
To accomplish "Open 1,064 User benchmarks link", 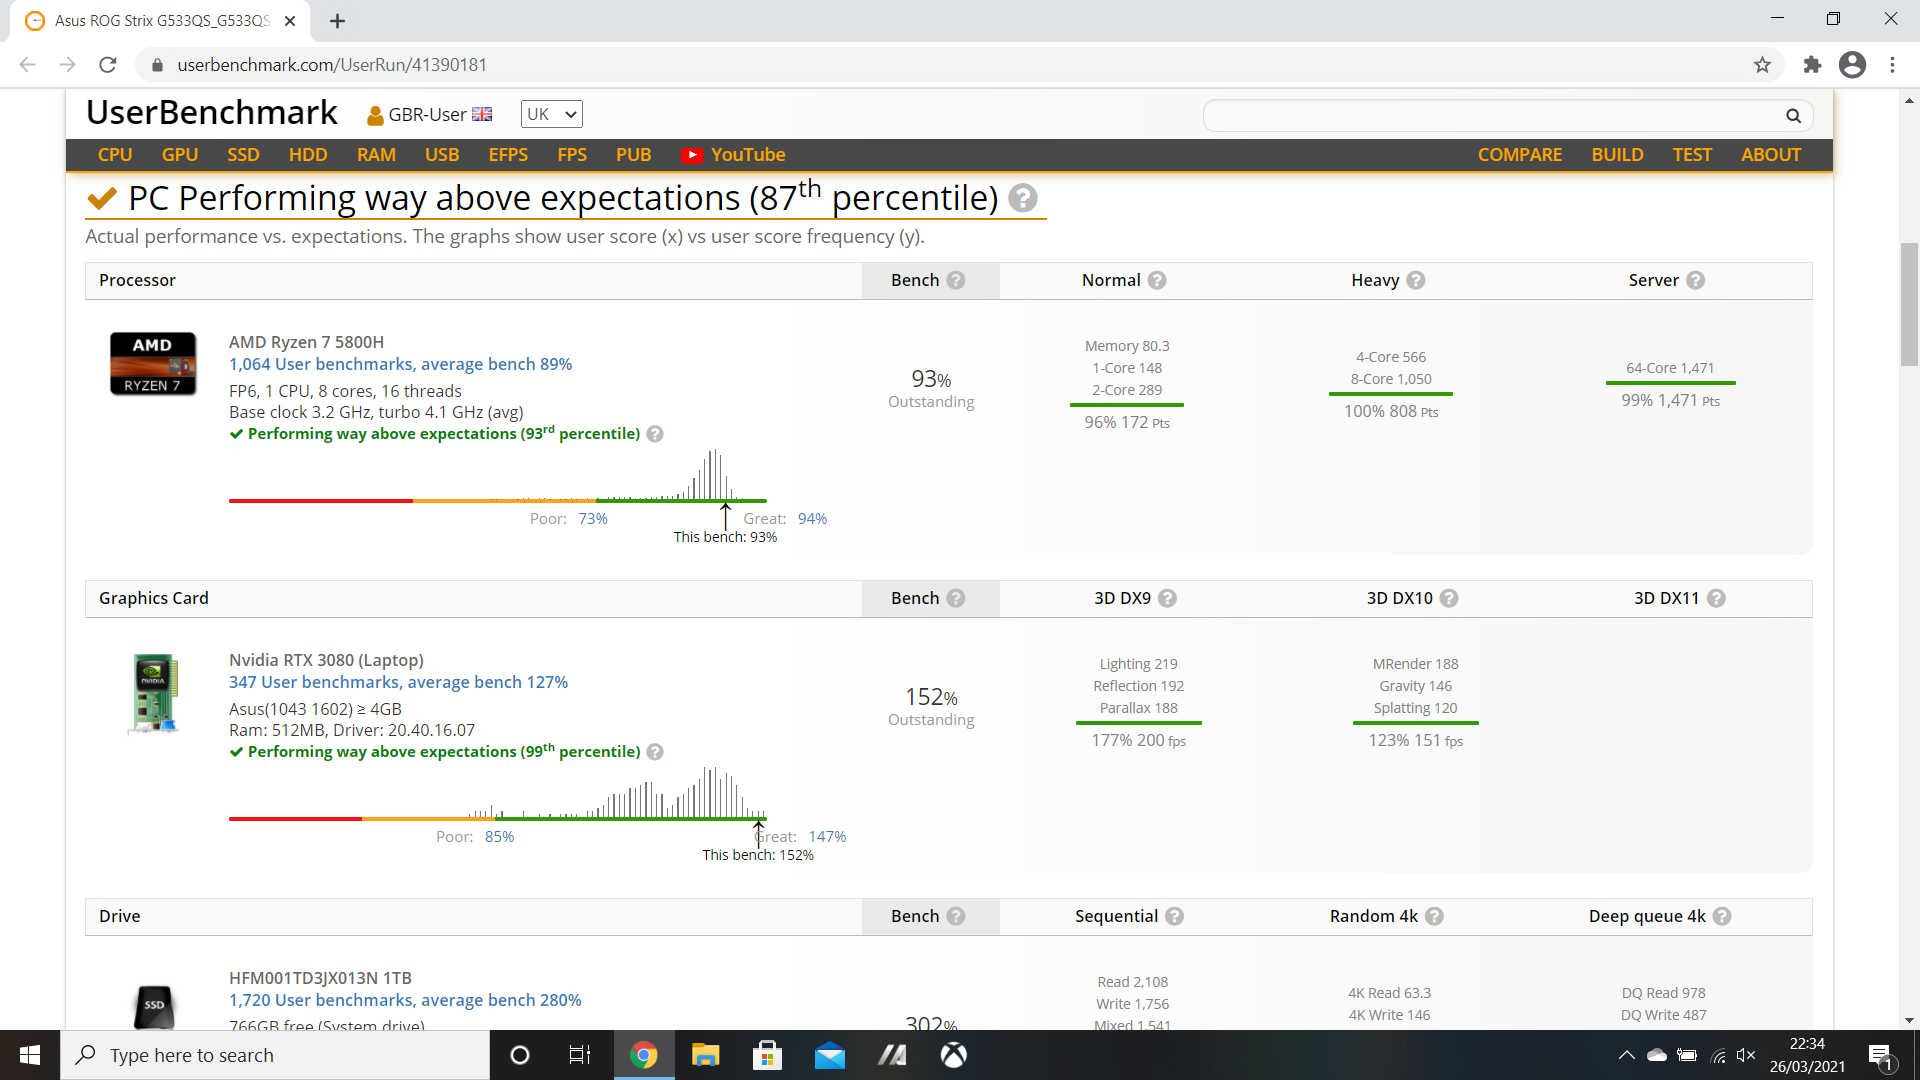I will coord(400,364).
